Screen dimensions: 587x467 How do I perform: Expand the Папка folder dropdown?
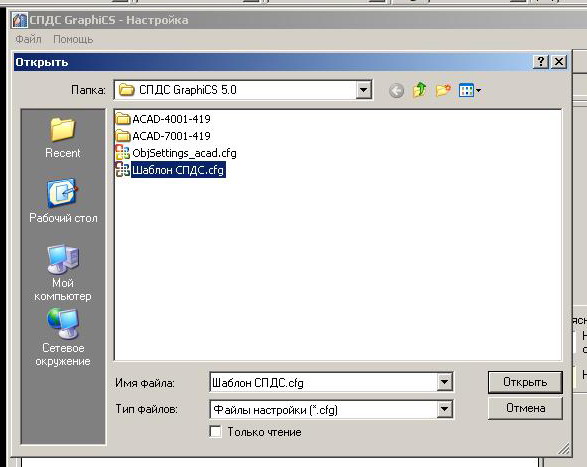click(x=363, y=90)
